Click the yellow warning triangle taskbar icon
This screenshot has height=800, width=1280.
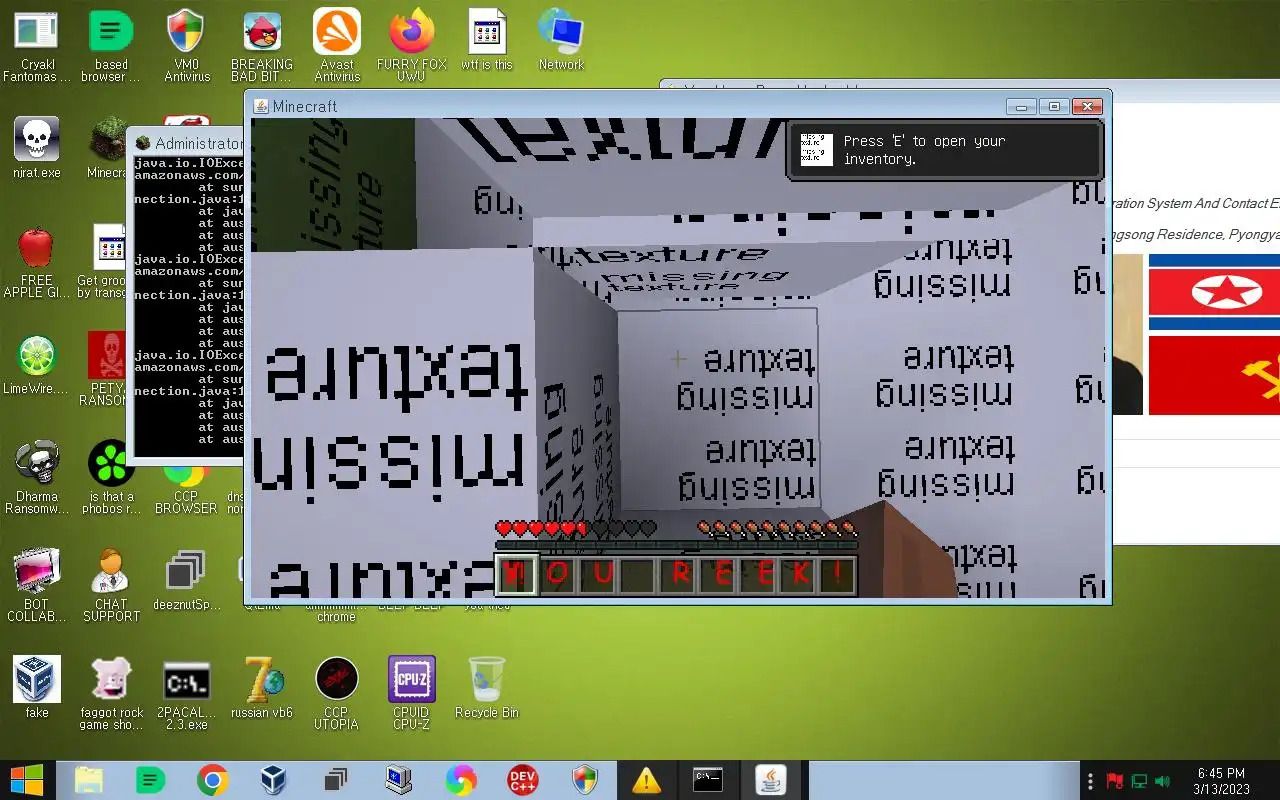pos(646,780)
